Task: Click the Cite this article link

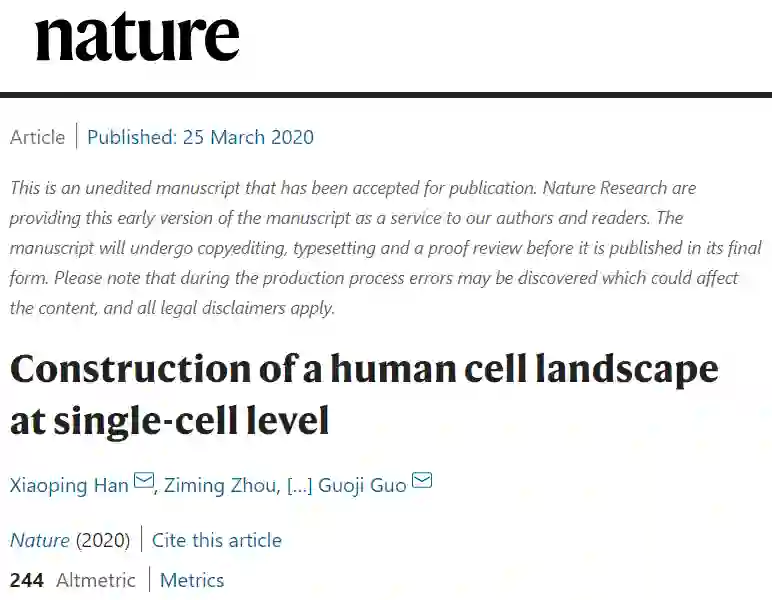Action: tap(217, 540)
